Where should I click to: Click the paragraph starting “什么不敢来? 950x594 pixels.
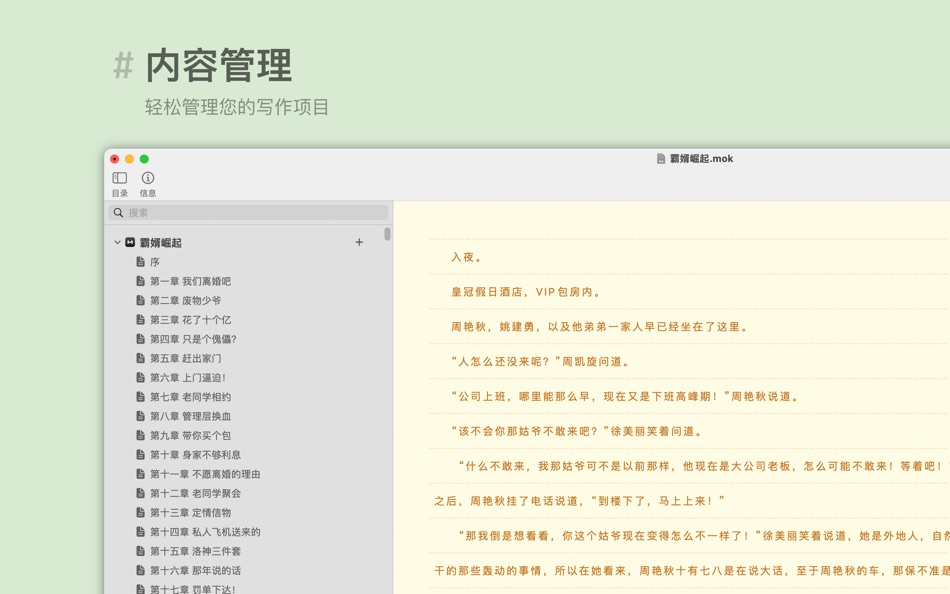(703, 466)
